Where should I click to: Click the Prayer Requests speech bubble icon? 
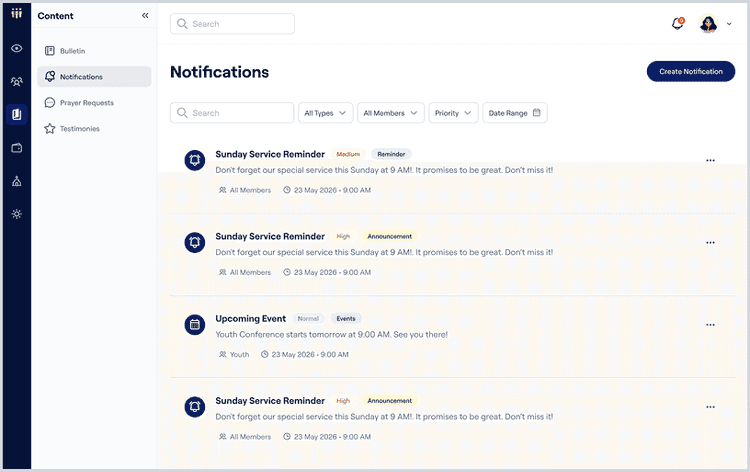click(50, 102)
